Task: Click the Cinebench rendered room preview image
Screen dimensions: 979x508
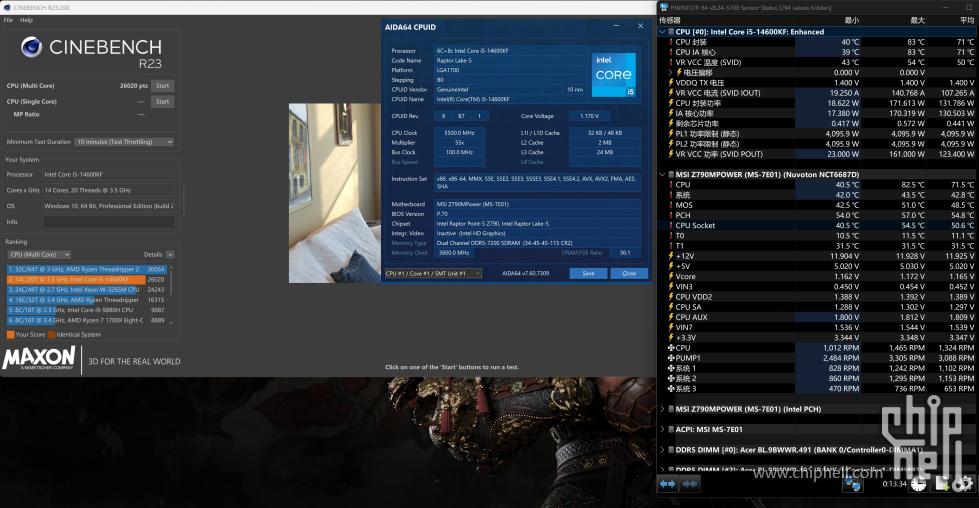Action: point(335,193)
